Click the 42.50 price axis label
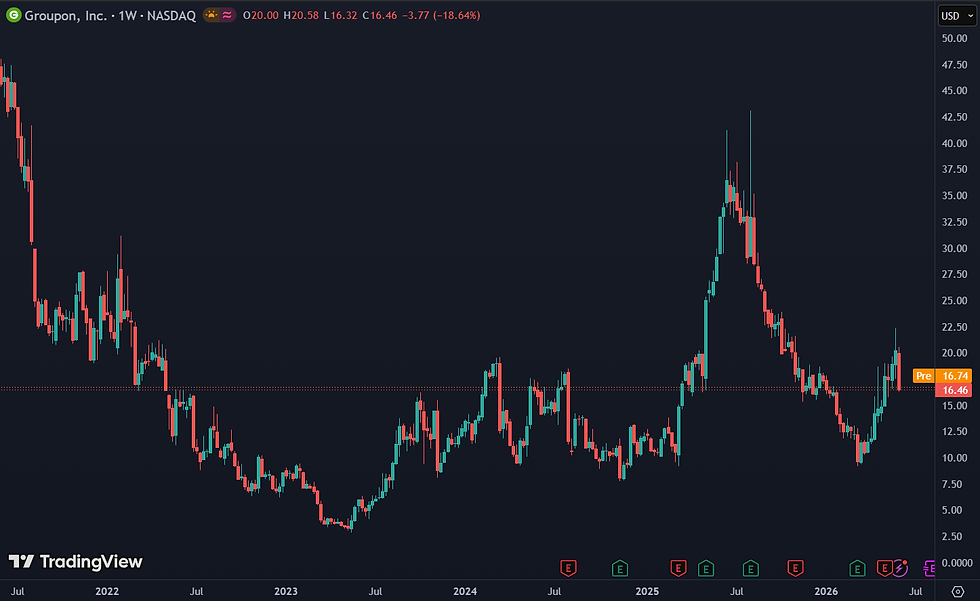The height and width of the screenshot is (601, 980). coord(954,117)
